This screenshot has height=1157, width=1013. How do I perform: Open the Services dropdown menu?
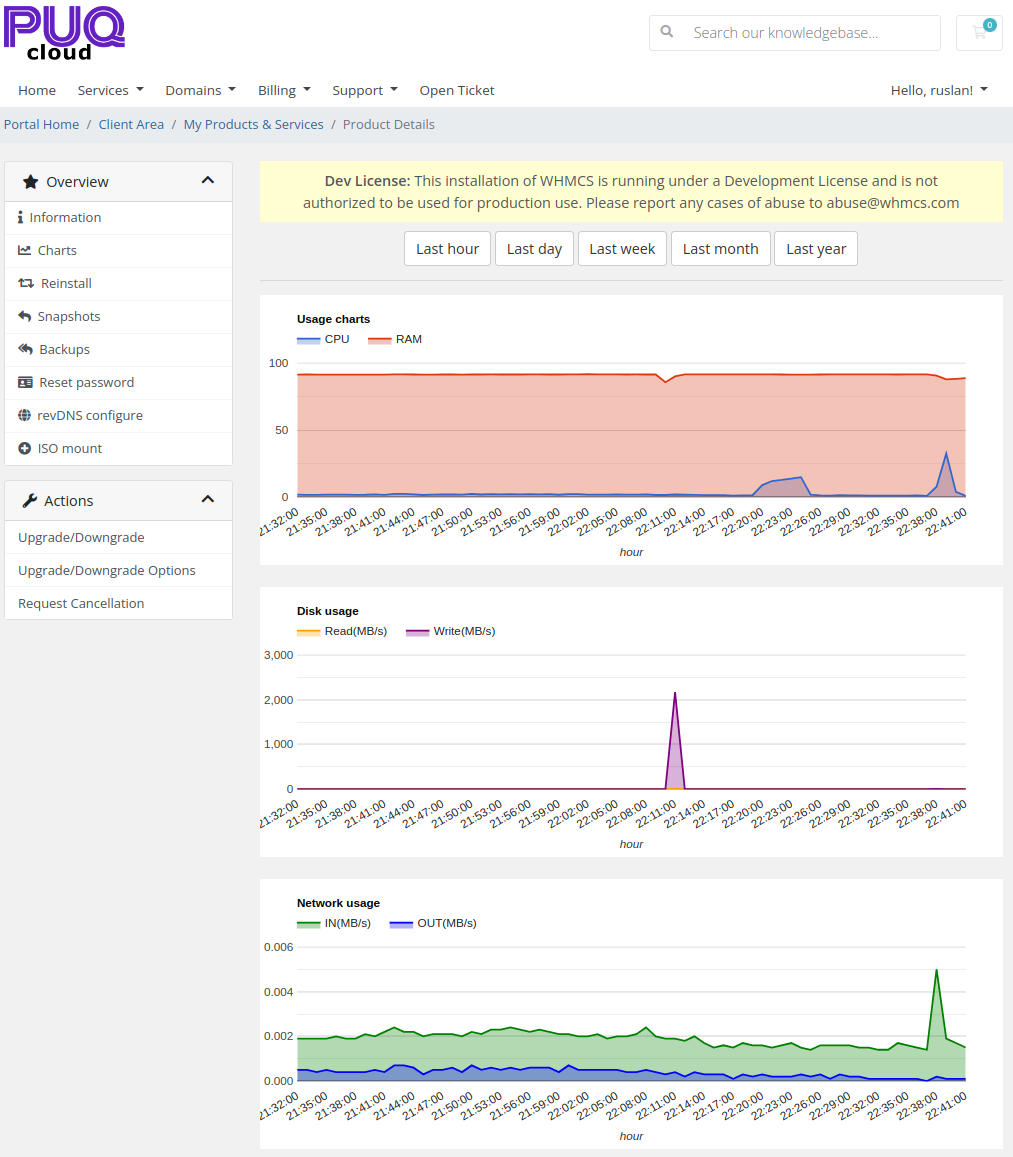pyautogui.click(x=111, y=90)
